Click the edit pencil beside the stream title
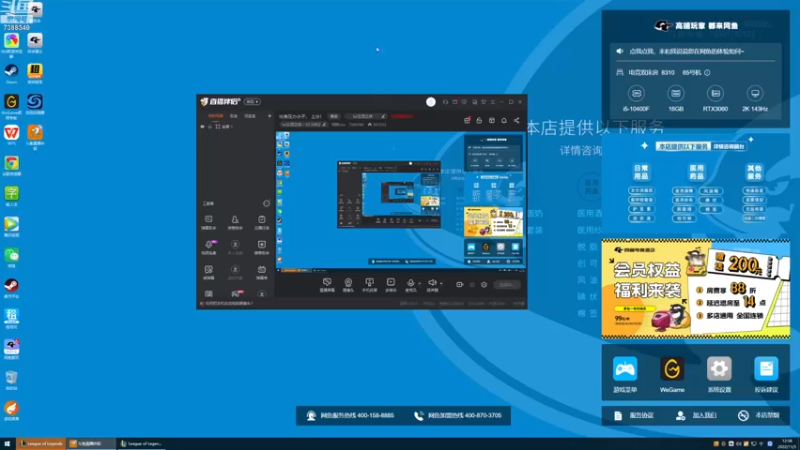 [x=383, y=116]
